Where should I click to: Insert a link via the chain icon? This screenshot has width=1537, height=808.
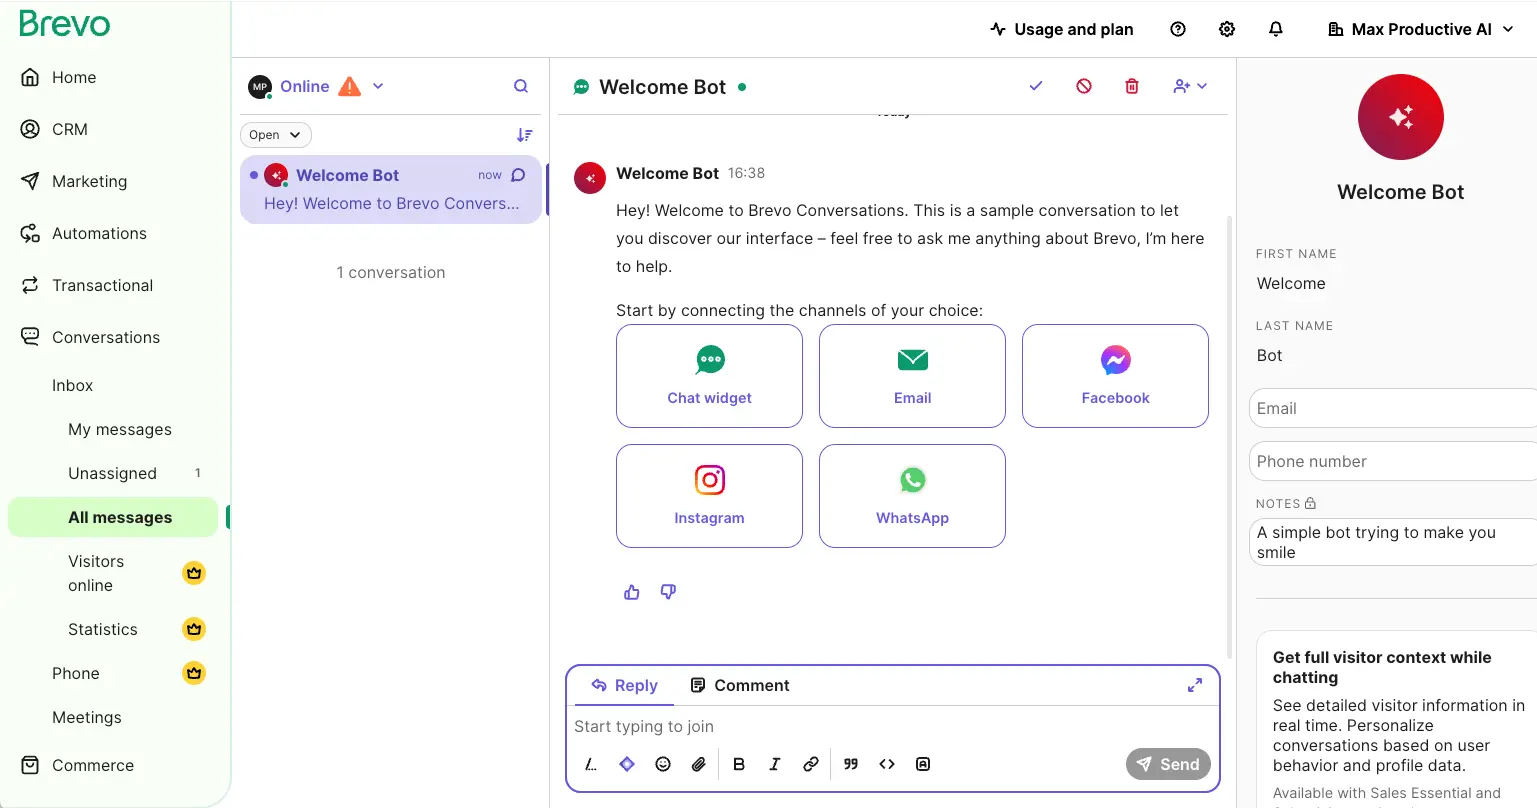[810, 763]
